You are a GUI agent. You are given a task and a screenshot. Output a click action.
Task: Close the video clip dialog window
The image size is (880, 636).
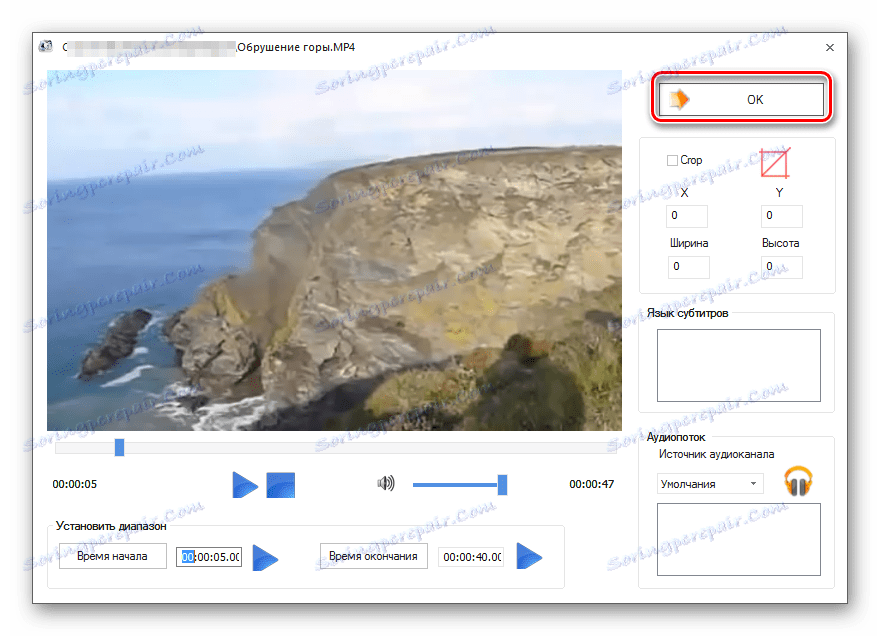(830, 48)
